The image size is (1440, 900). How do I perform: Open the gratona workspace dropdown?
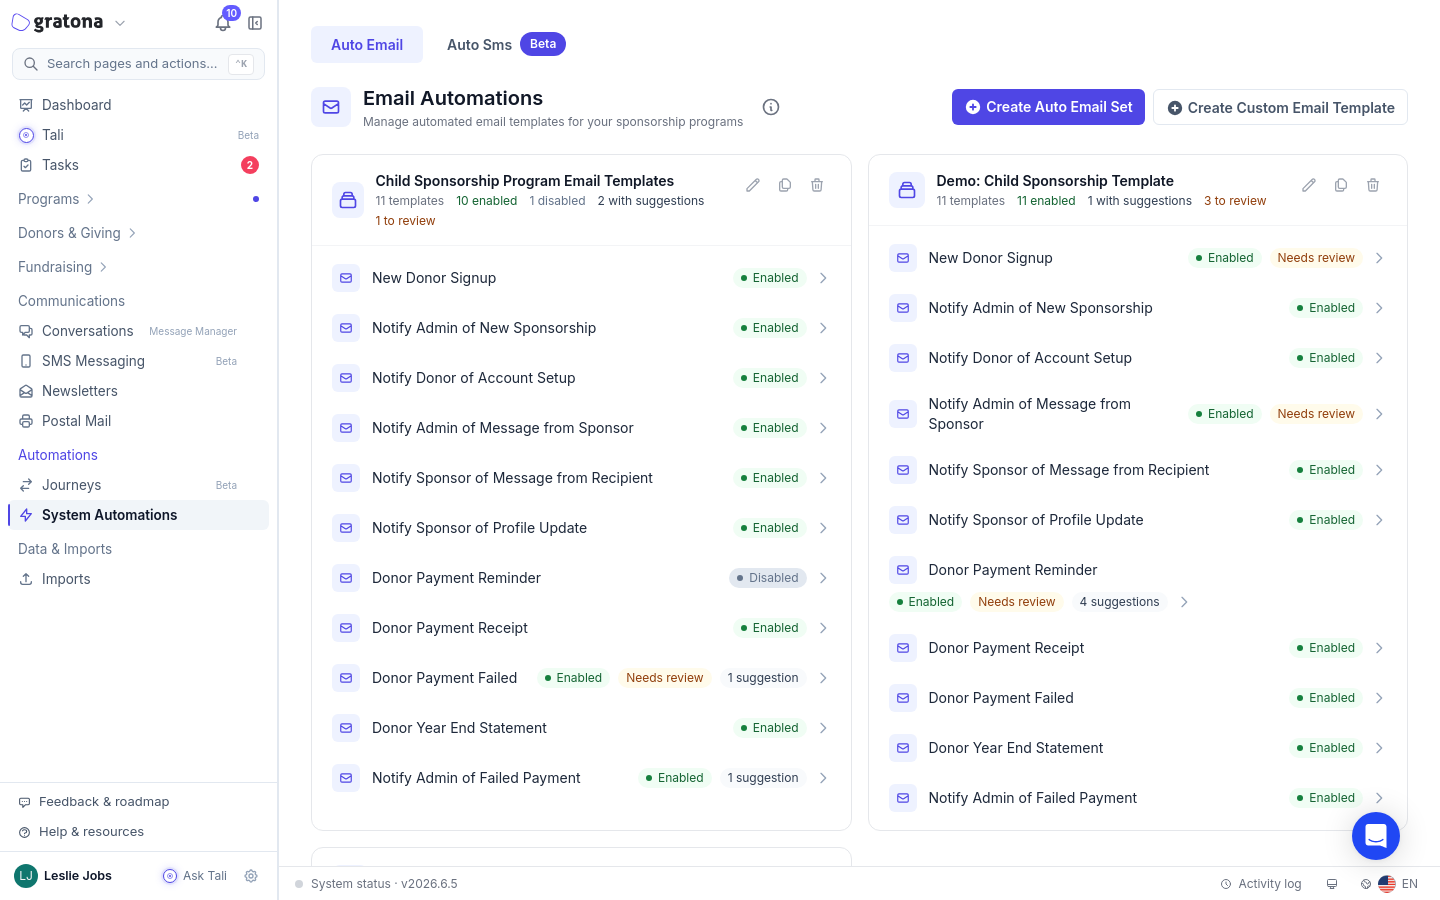tap(120, 23)
